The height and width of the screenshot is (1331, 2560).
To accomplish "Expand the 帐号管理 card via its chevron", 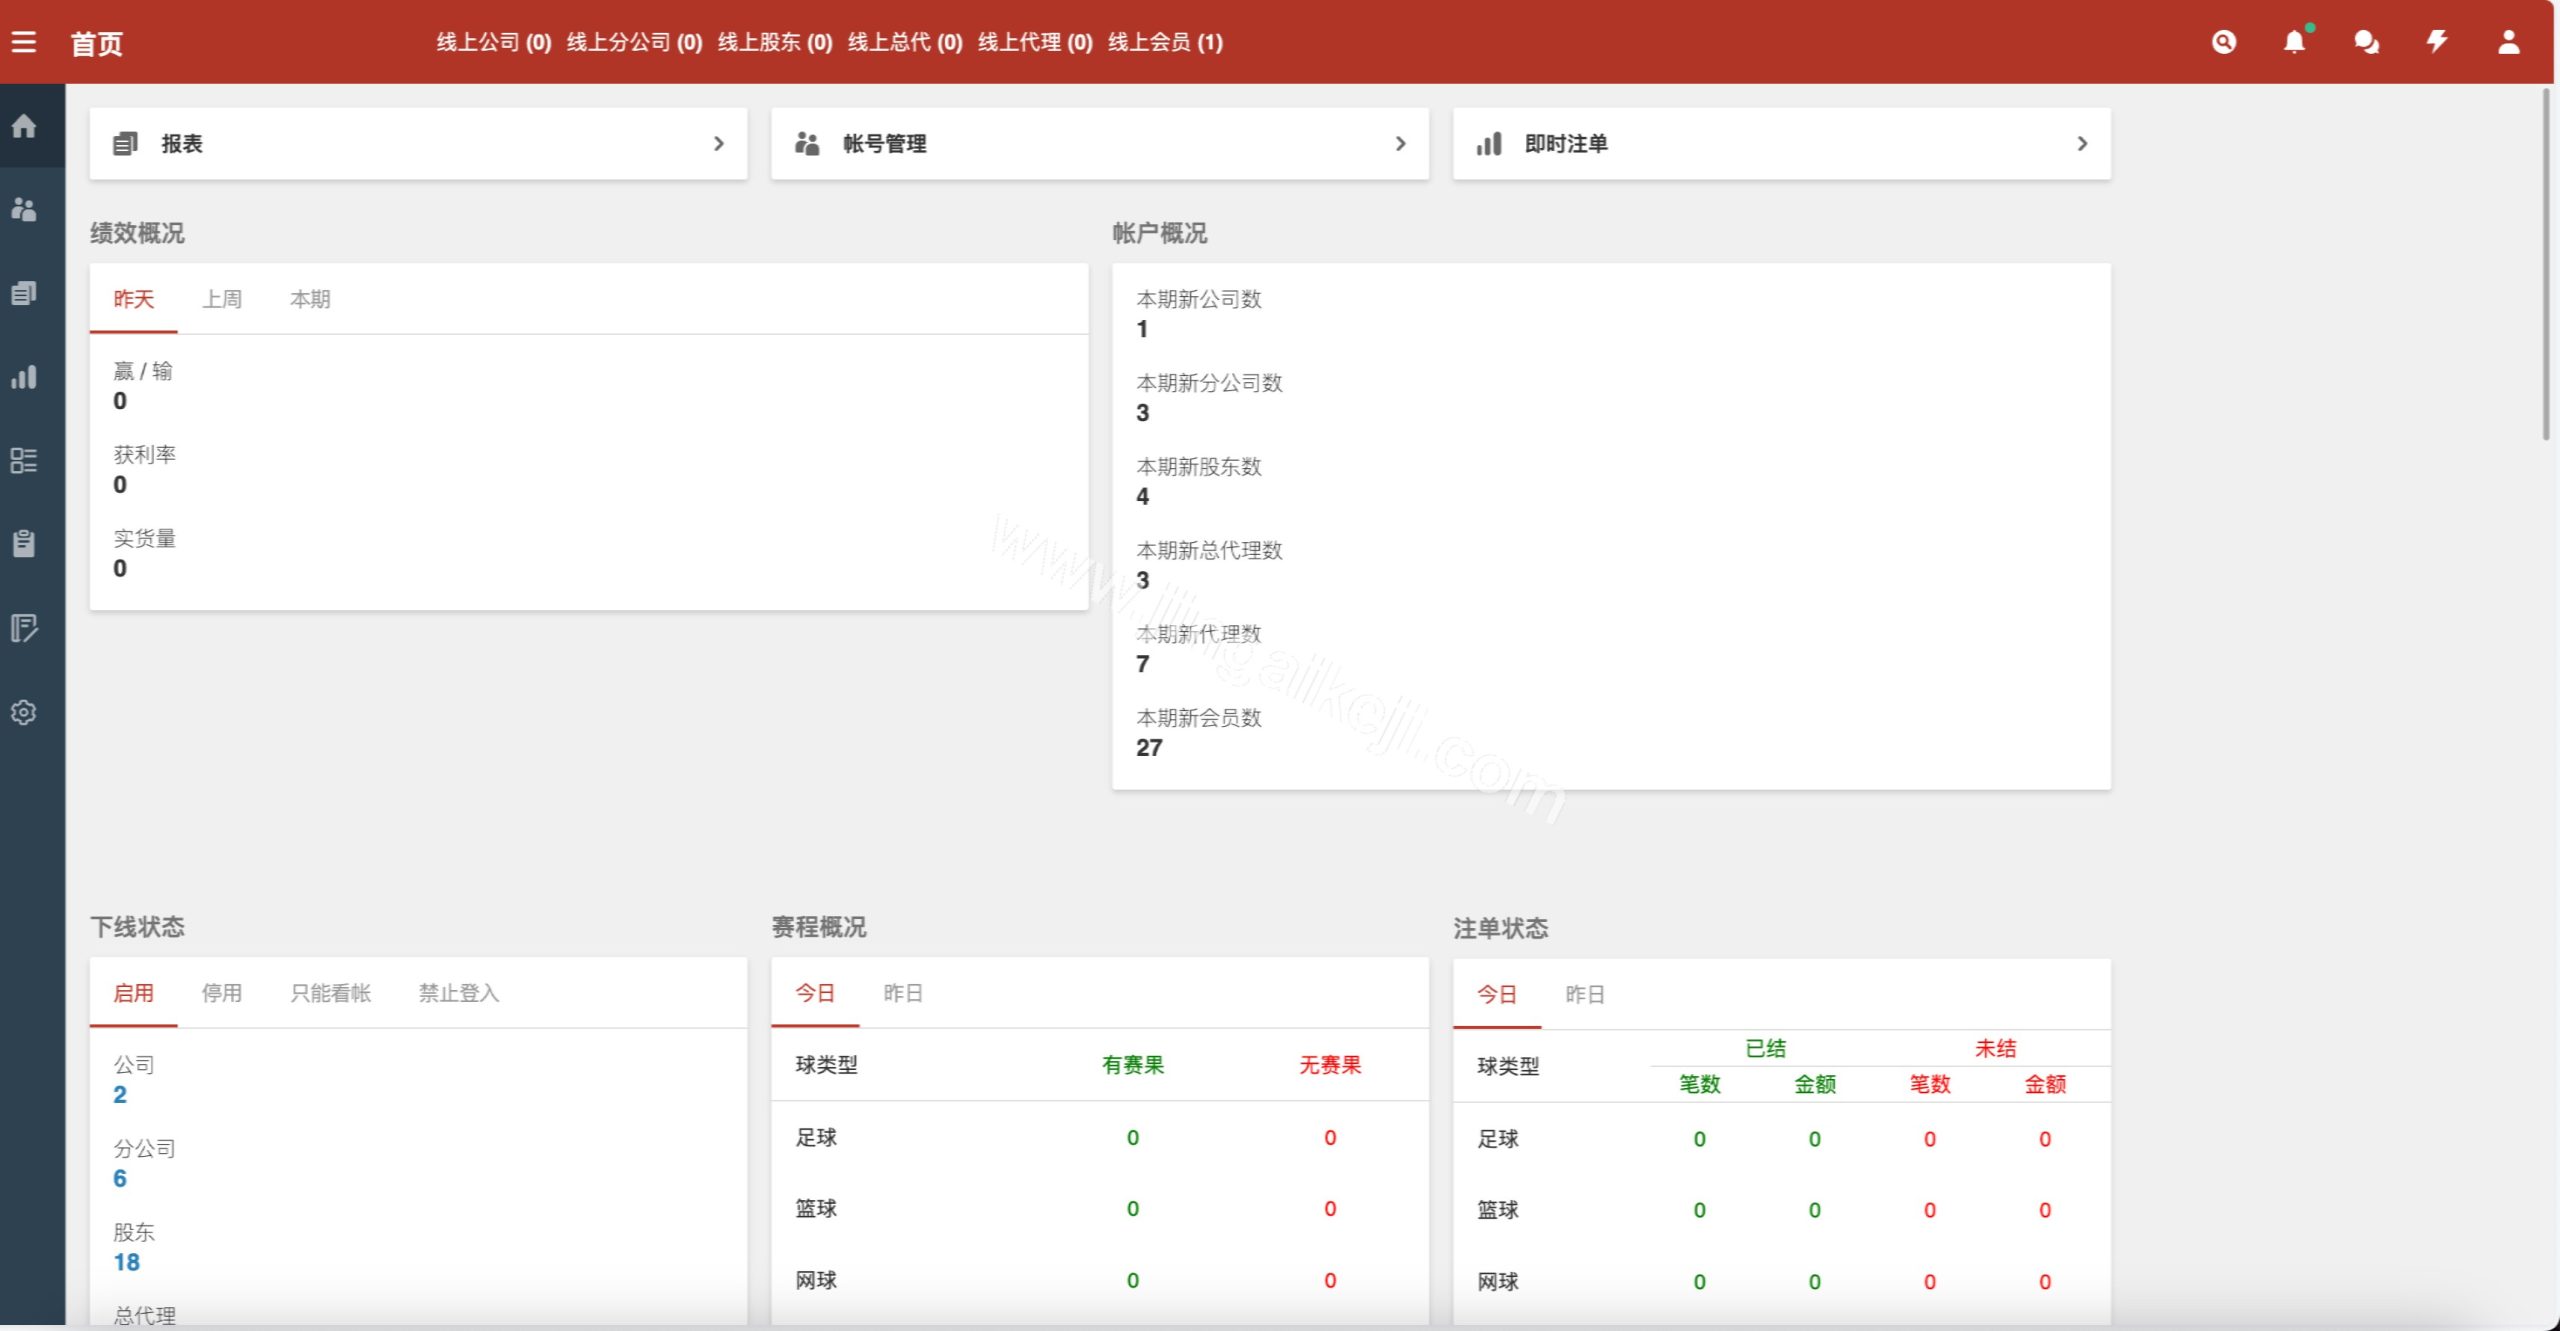I will click(1400, 143).
